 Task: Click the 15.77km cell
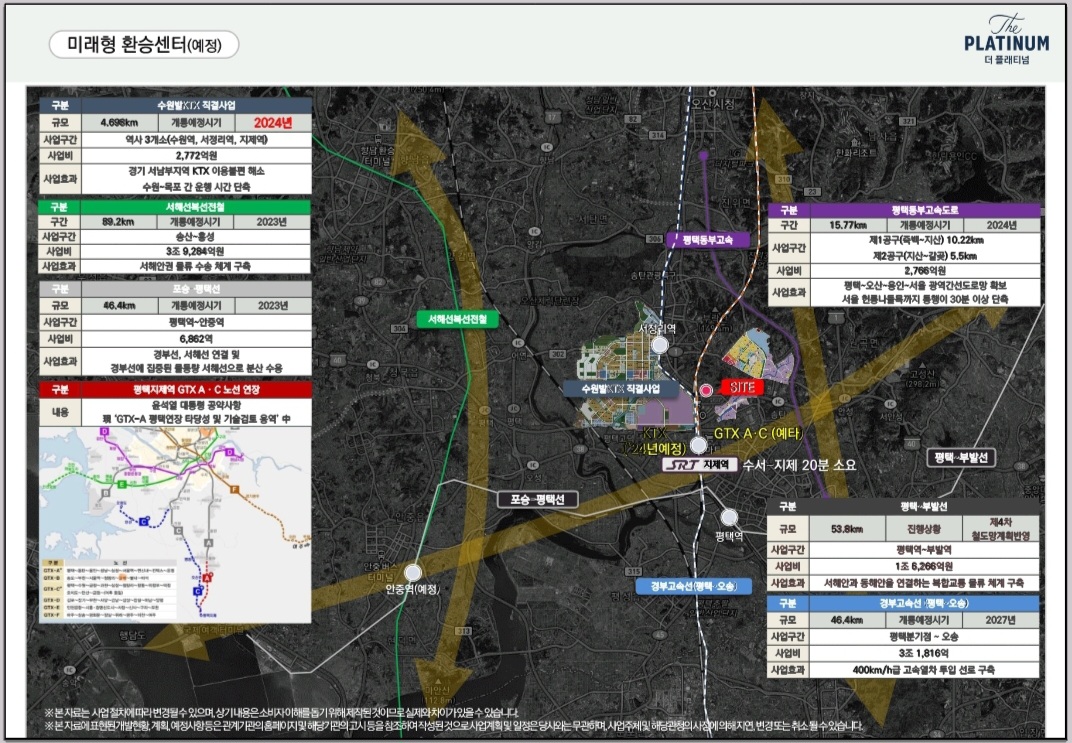848,226
